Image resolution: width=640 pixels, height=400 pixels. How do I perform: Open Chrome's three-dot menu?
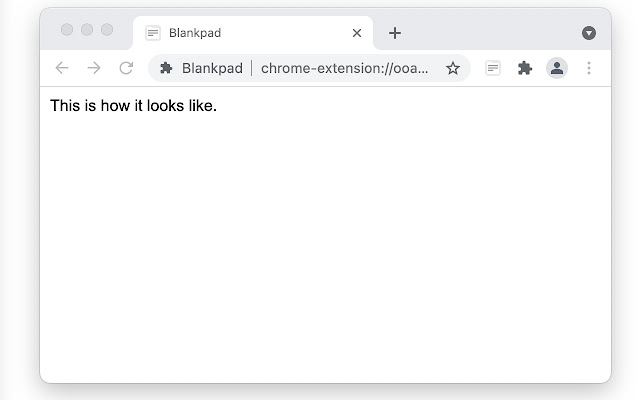[589, 68]
